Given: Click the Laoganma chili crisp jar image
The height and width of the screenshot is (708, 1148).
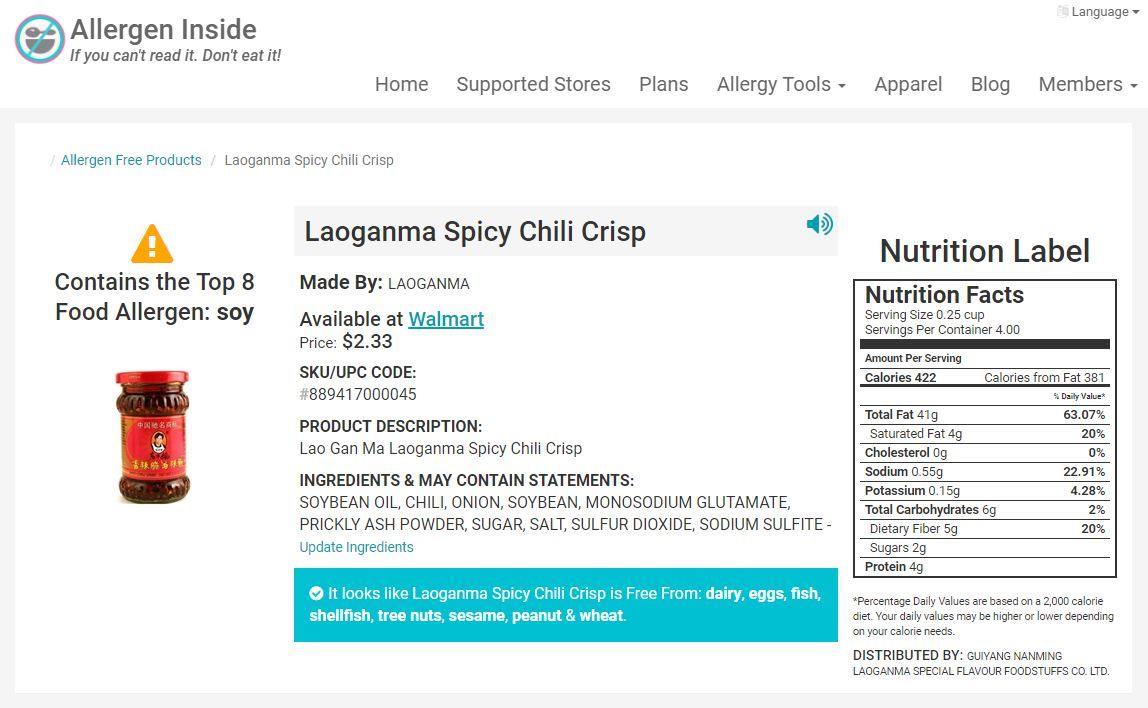Looking at the screenshot, I should (152, 436).
